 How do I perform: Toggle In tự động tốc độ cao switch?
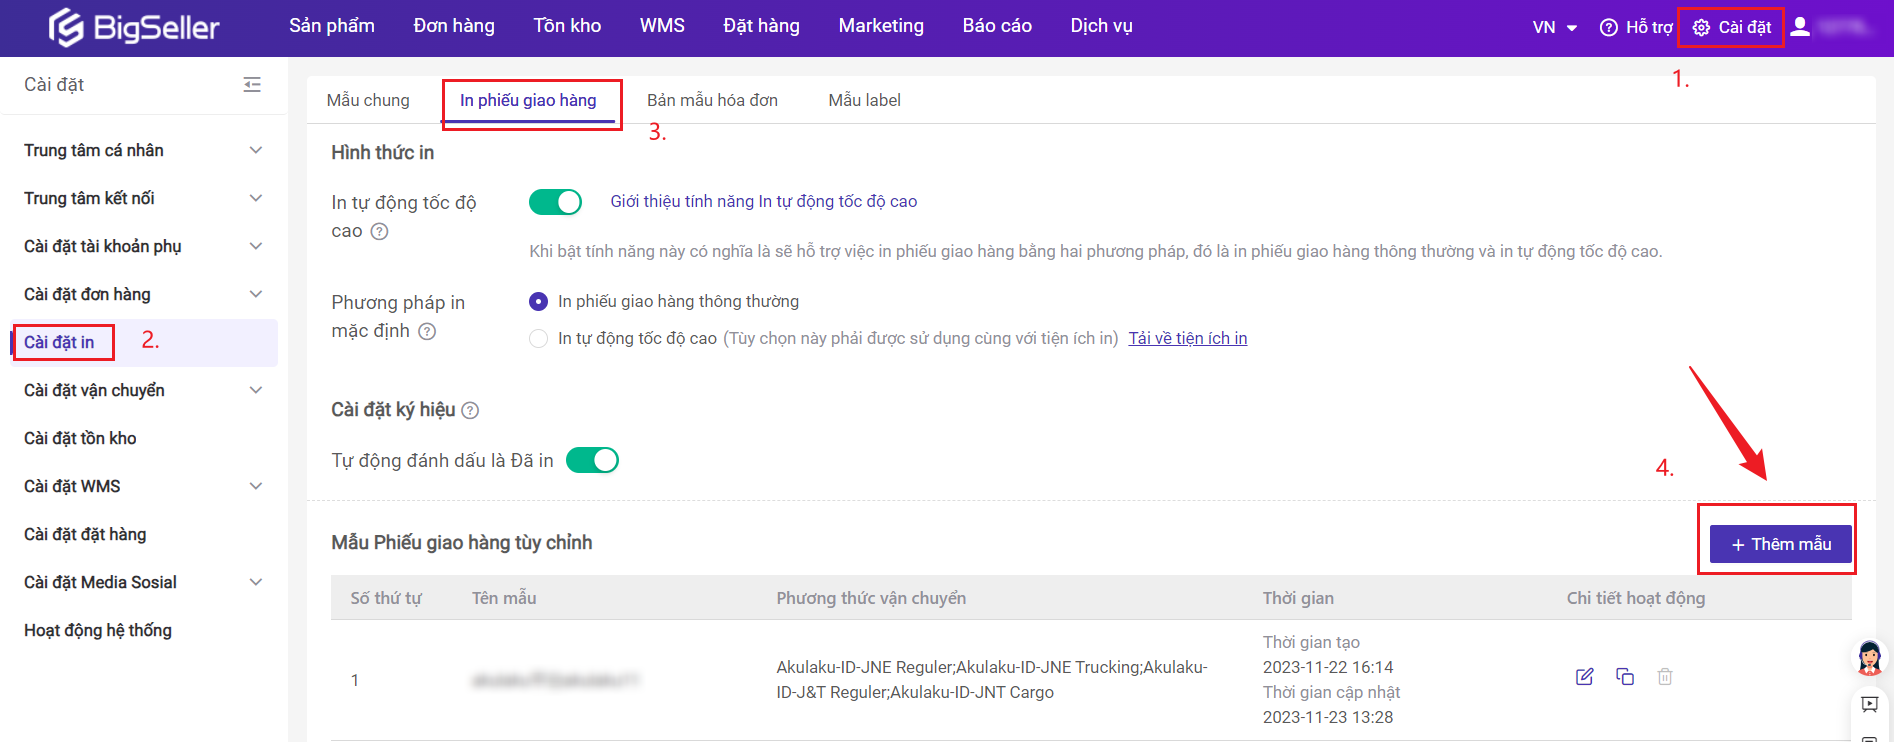(x=555, y=202)
